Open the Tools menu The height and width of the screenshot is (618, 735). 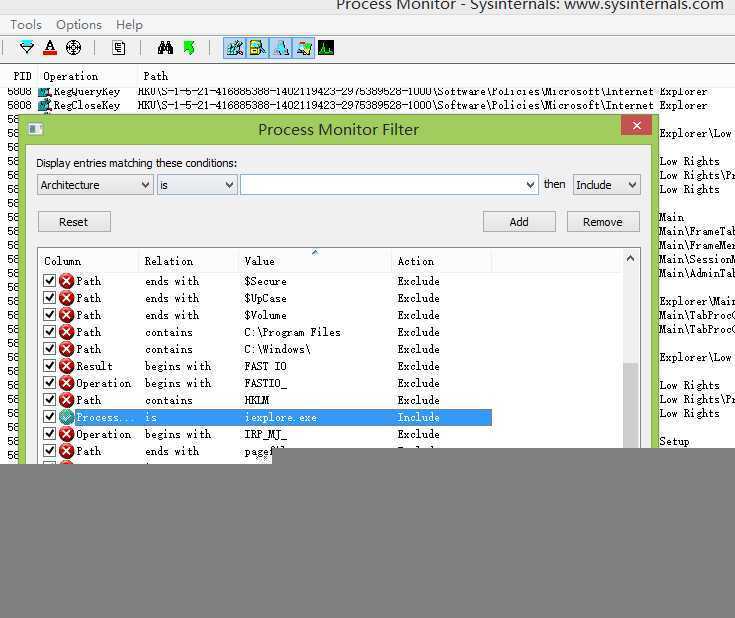[26, 24]
